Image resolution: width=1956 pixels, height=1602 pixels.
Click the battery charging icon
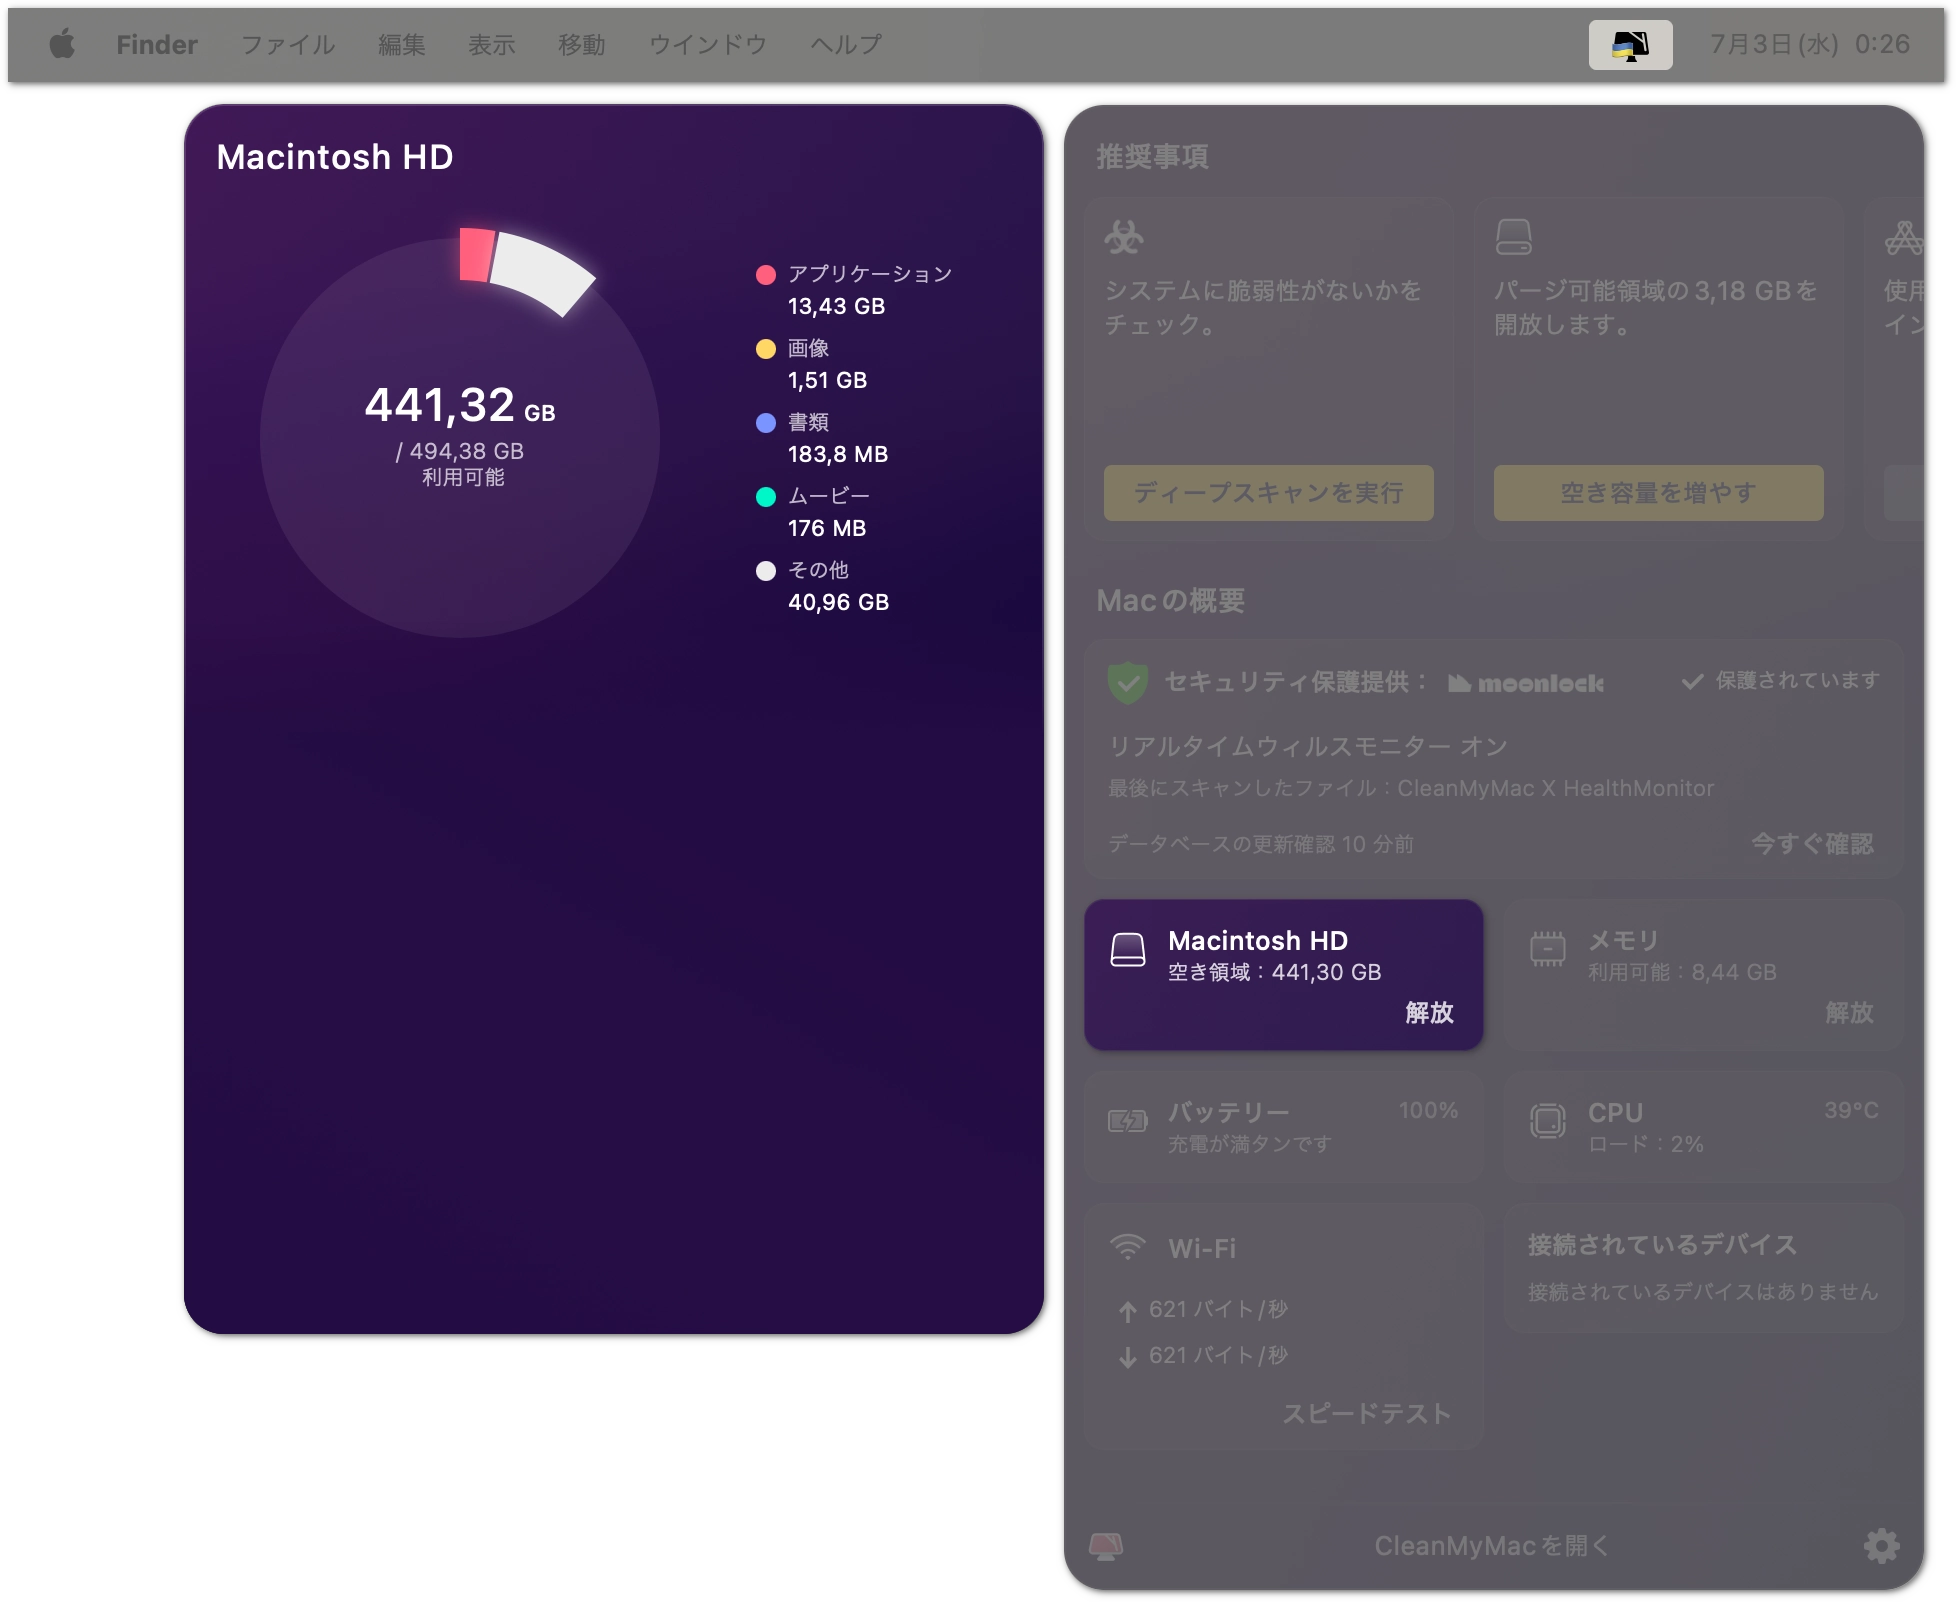coord(1127,1121)
